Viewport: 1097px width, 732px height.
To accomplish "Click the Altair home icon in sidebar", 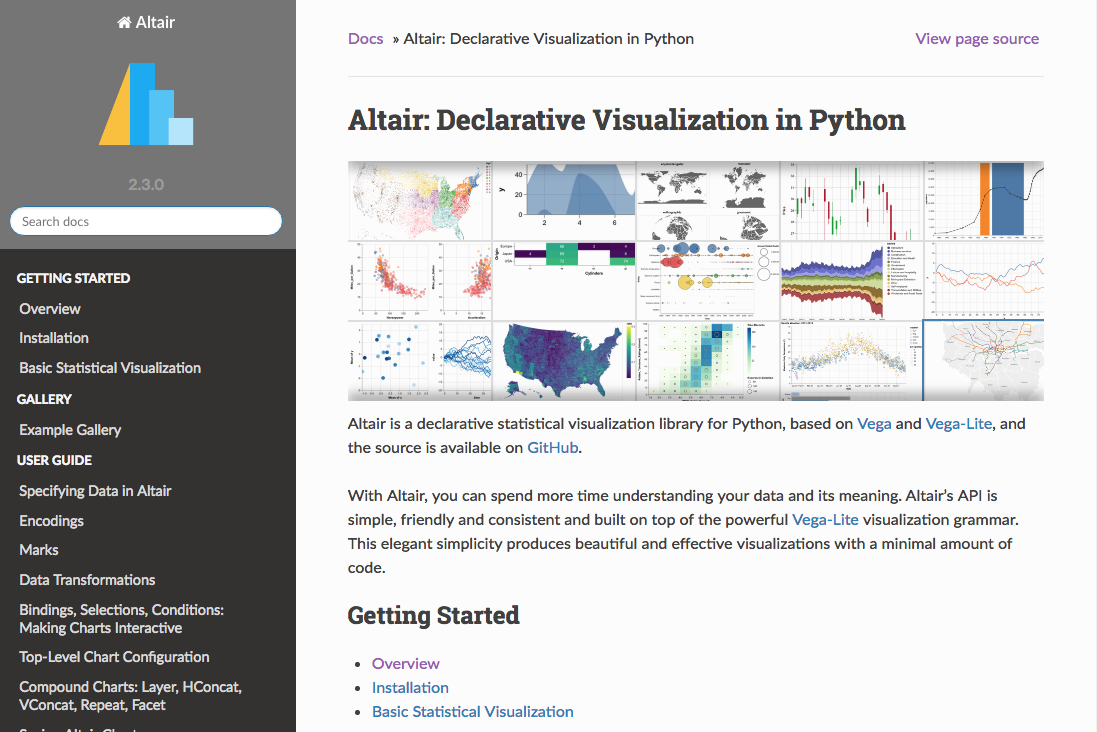I will click(124, 22).
